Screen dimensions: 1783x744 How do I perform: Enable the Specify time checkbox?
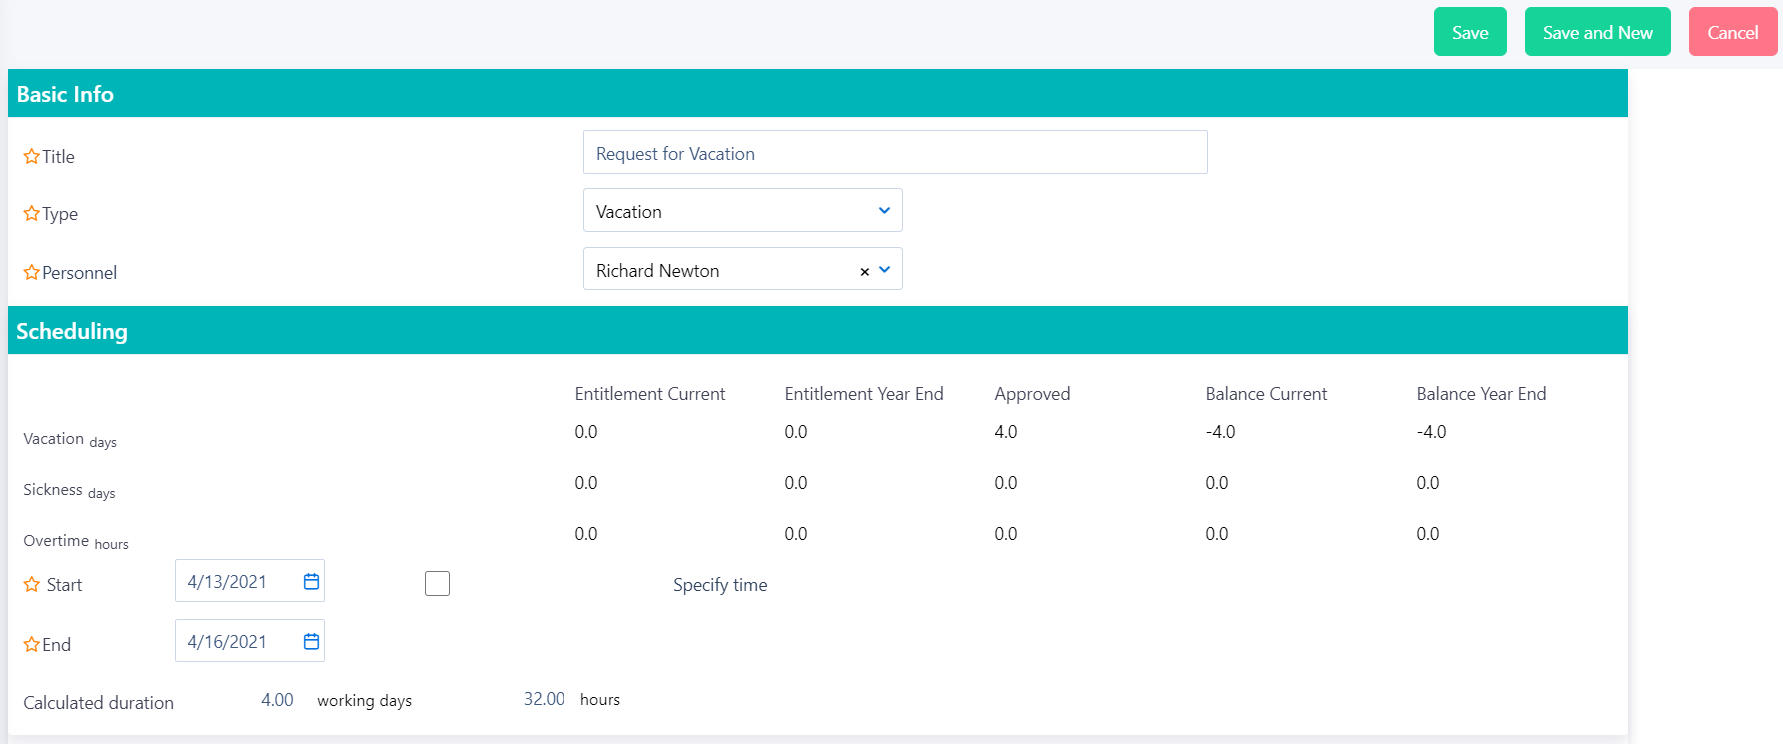[x=437, y=583]
